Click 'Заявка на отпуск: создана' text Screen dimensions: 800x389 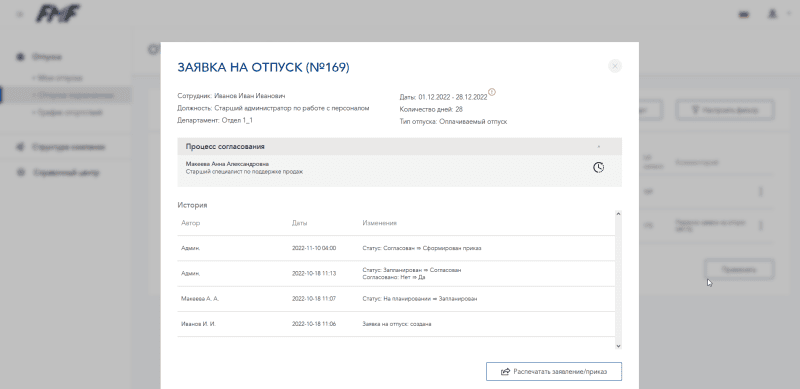coord(396,324)
